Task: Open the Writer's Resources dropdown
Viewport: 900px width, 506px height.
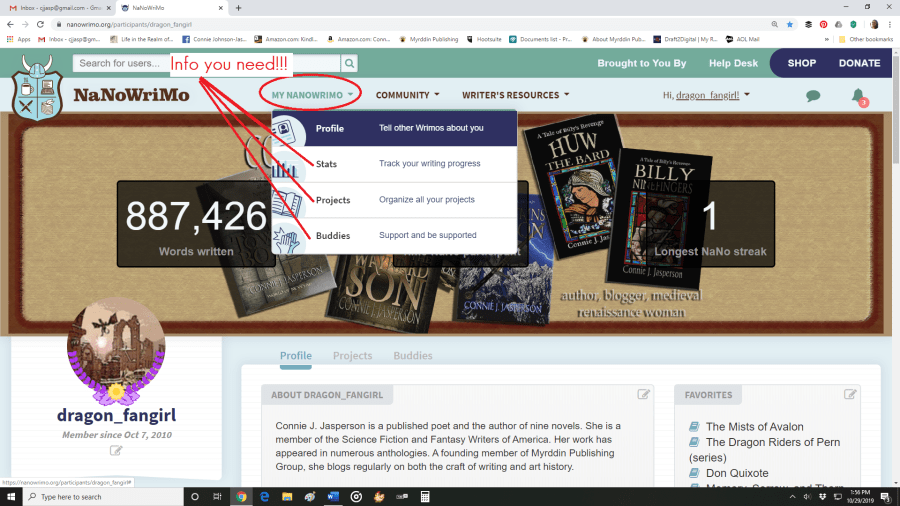Action: click(516, 95)
